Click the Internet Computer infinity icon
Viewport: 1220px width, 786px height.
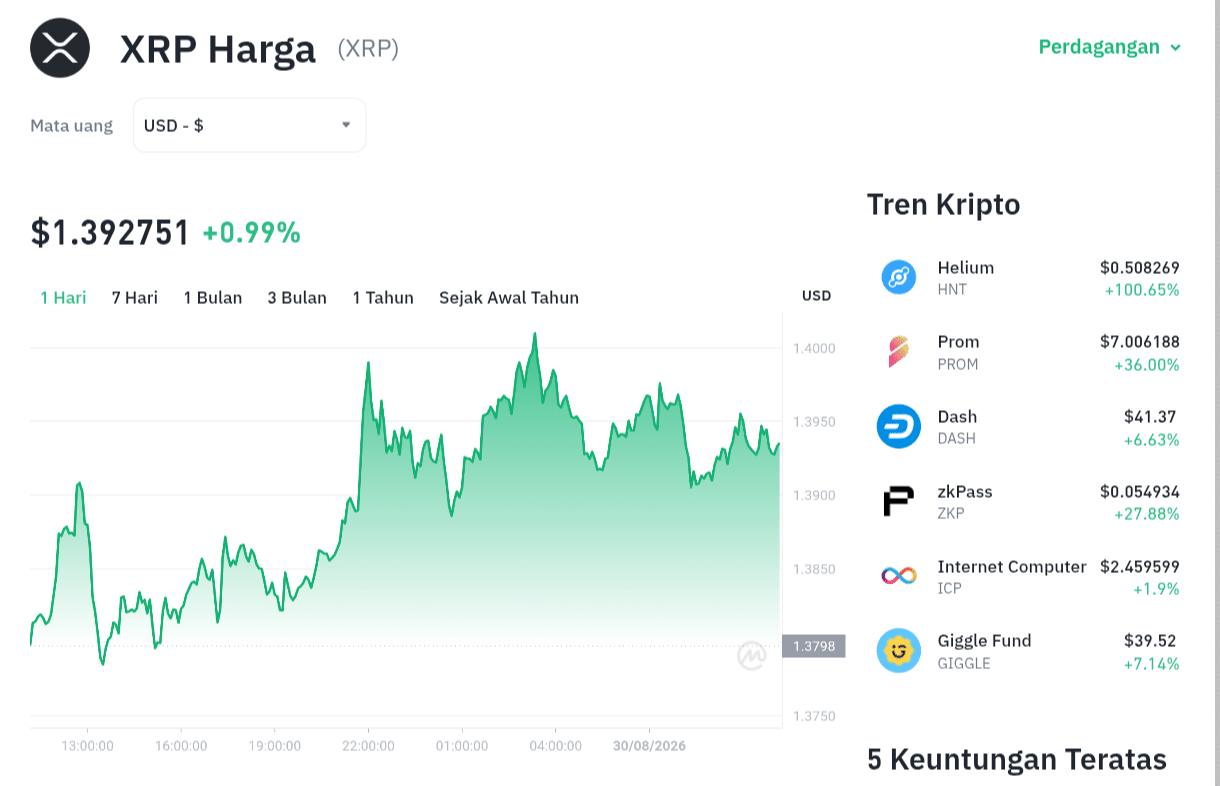(898, 576)
